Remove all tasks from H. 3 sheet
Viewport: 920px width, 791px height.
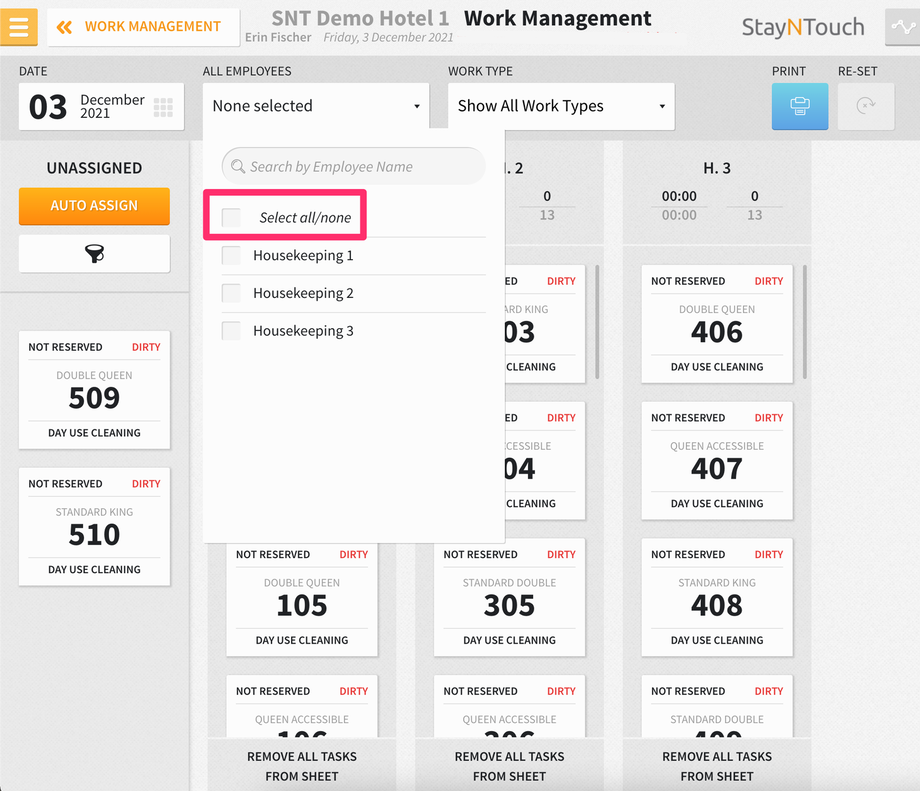pyautogui.click(x=717, y=766)
